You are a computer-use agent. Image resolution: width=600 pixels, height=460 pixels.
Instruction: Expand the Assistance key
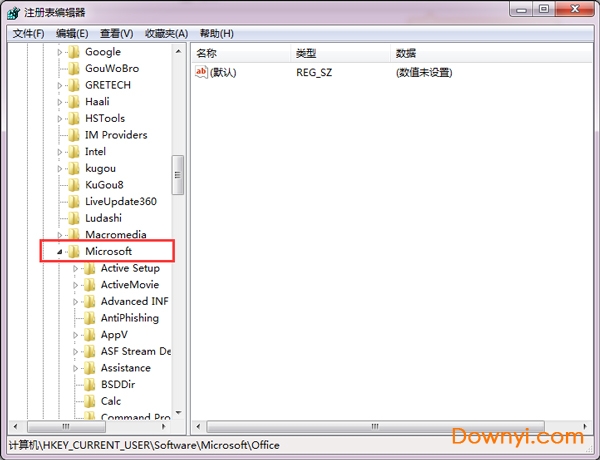tap(75, 369)
